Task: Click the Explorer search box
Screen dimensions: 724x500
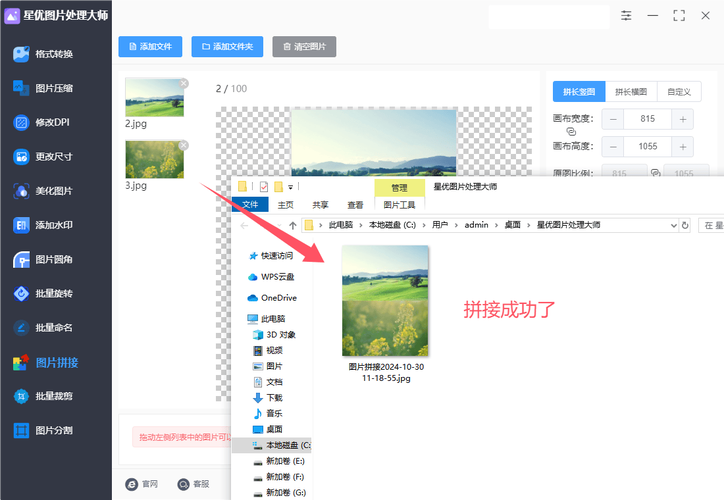Action: [x=711, y=225]
